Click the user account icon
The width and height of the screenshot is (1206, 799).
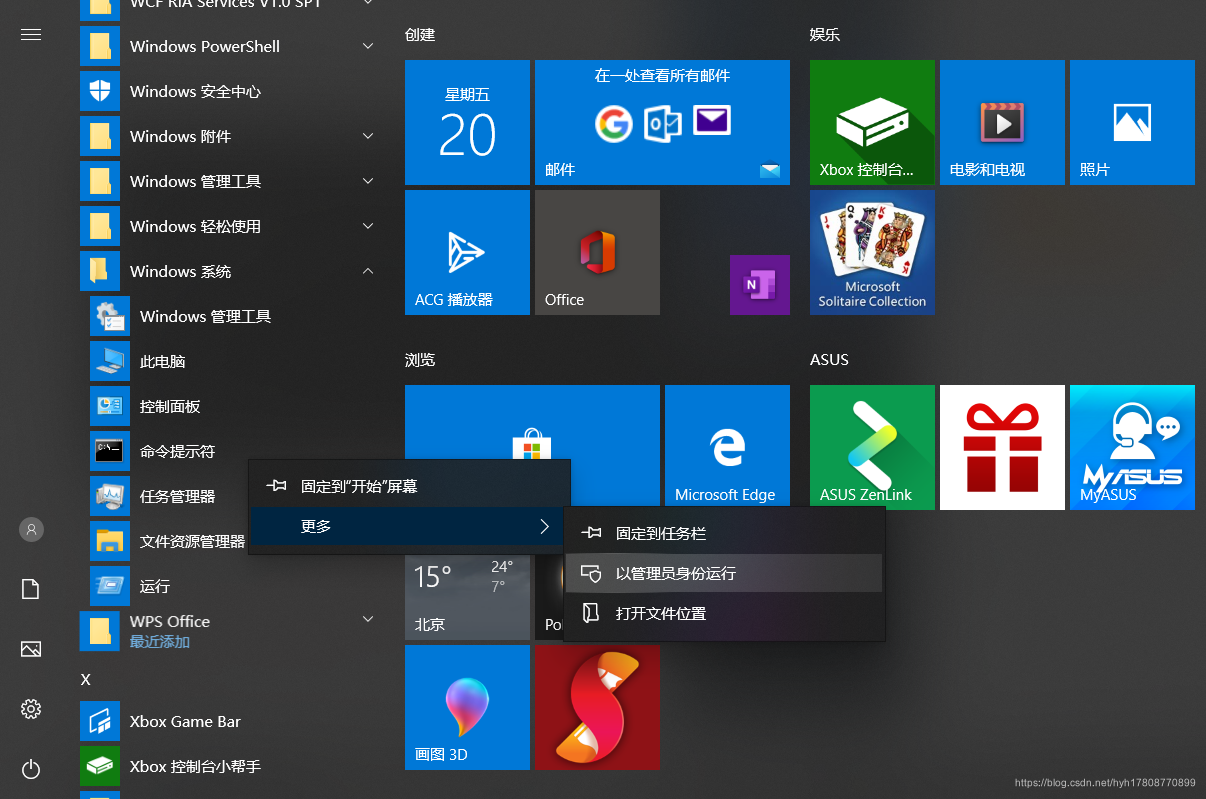coord(31,530)
